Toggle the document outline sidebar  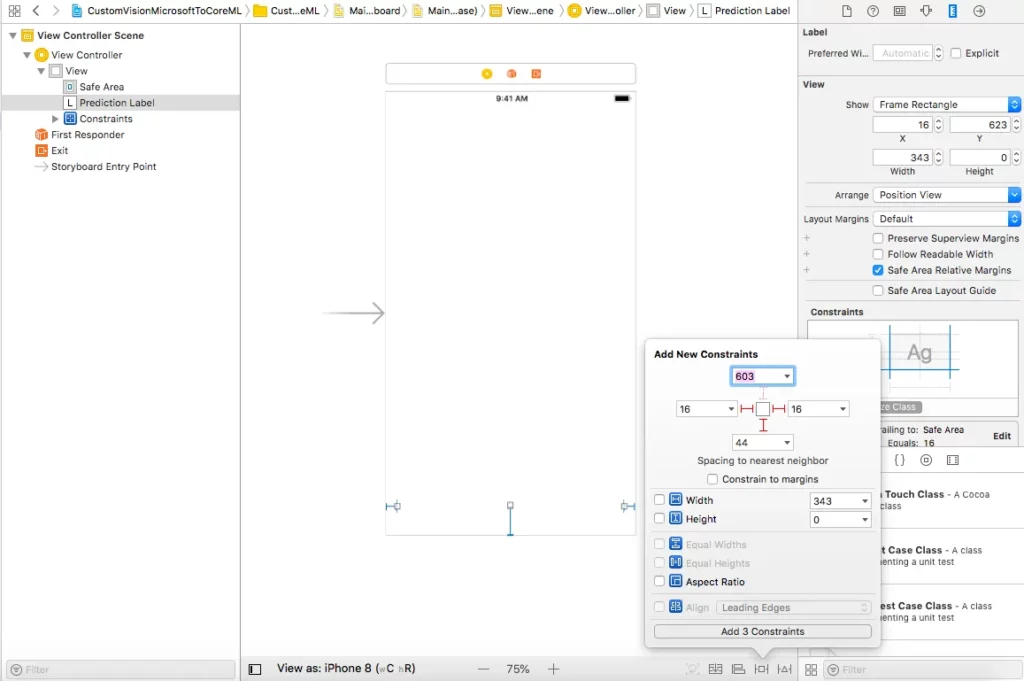coord(255,669)
